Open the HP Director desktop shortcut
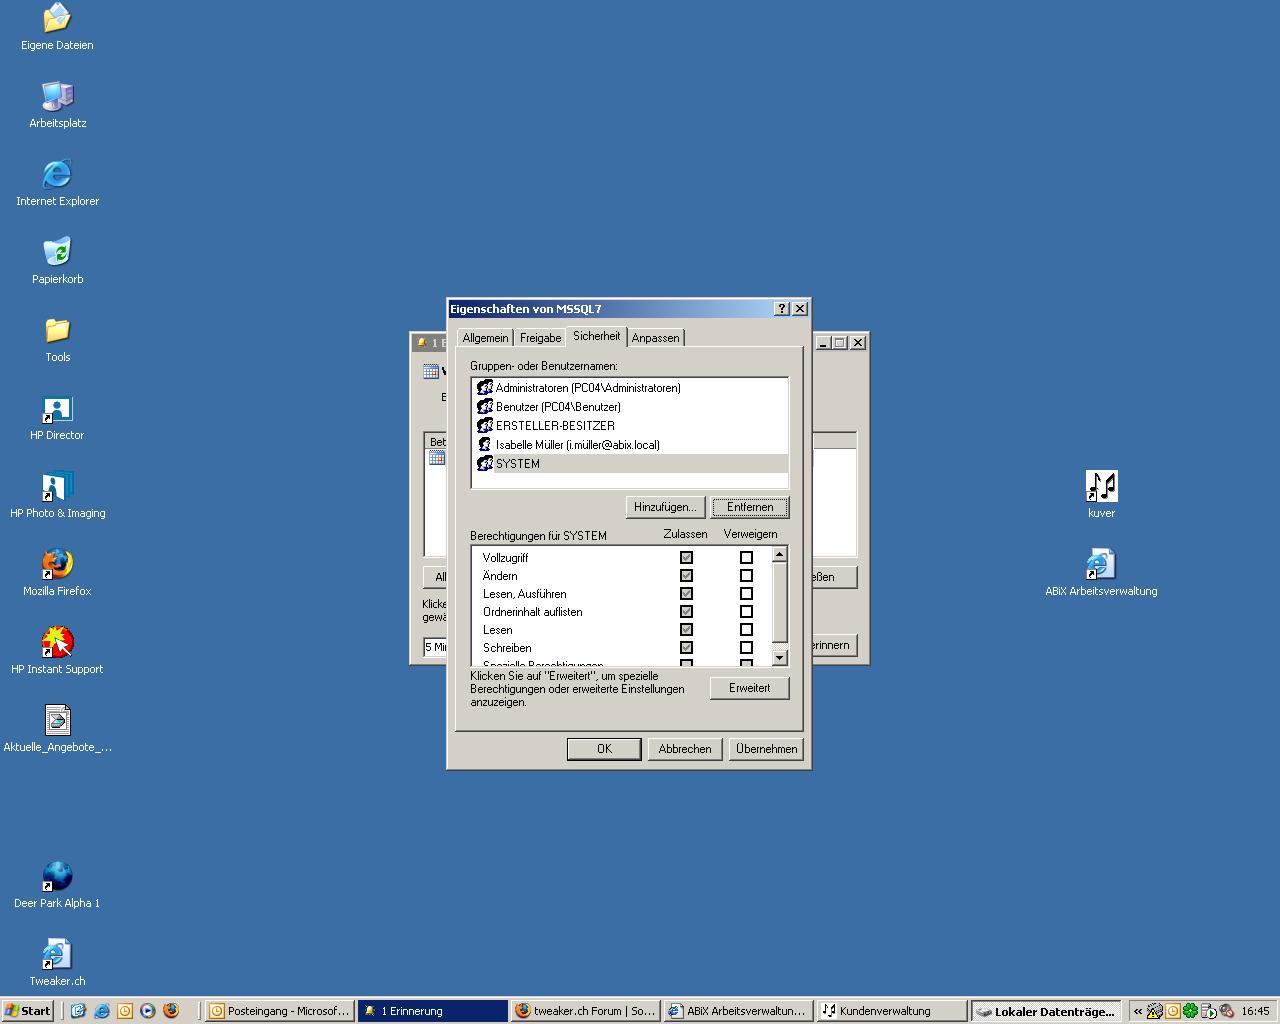The height and width of the screenshot is (1024, 1280). [x=57, y=409]
